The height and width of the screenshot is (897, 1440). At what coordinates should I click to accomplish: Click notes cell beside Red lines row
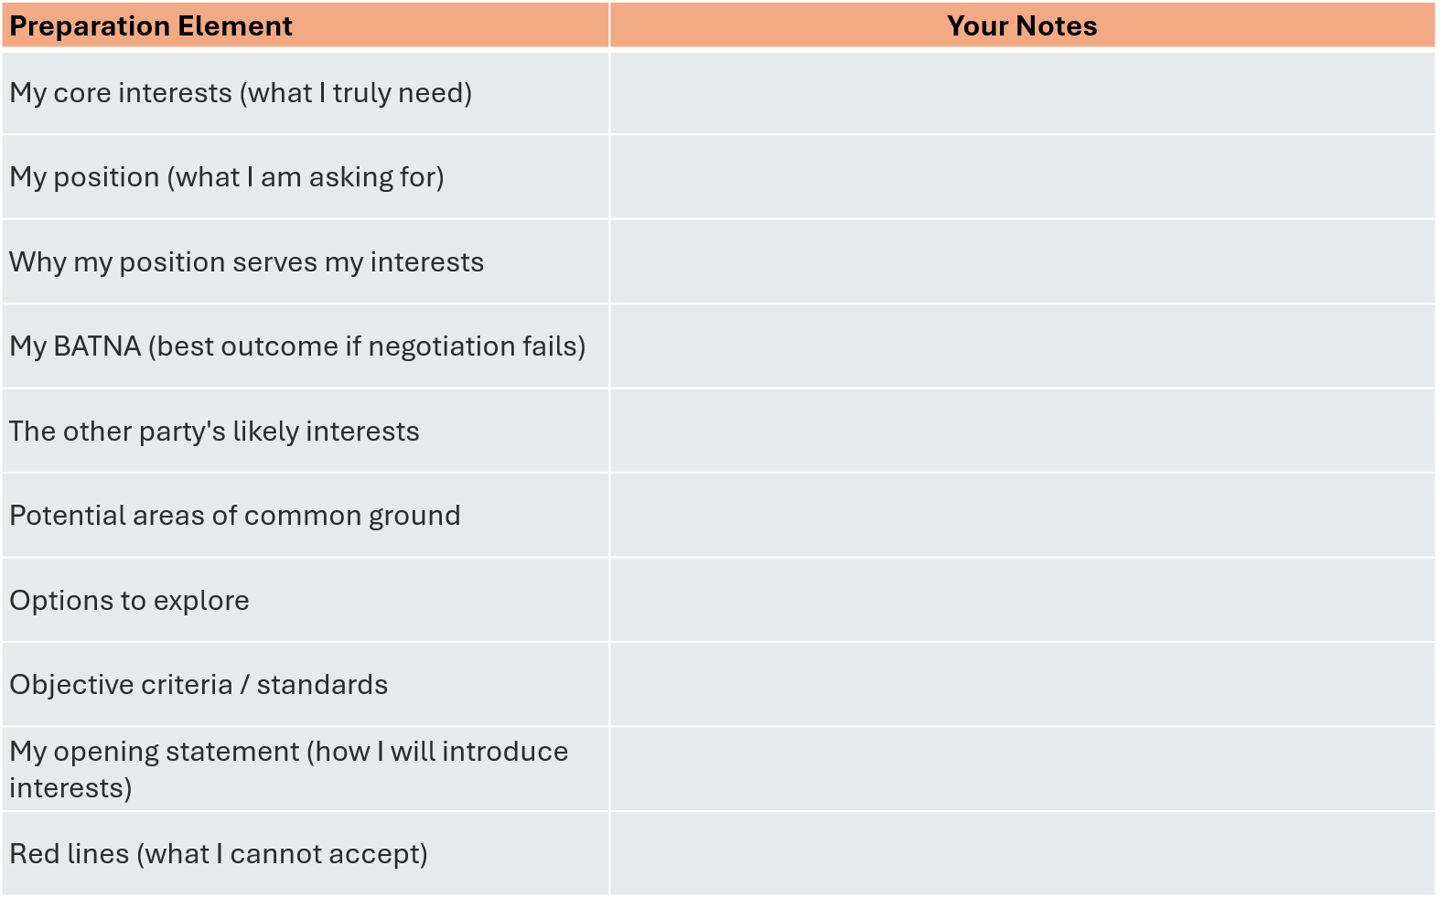tap(1022, 853)
